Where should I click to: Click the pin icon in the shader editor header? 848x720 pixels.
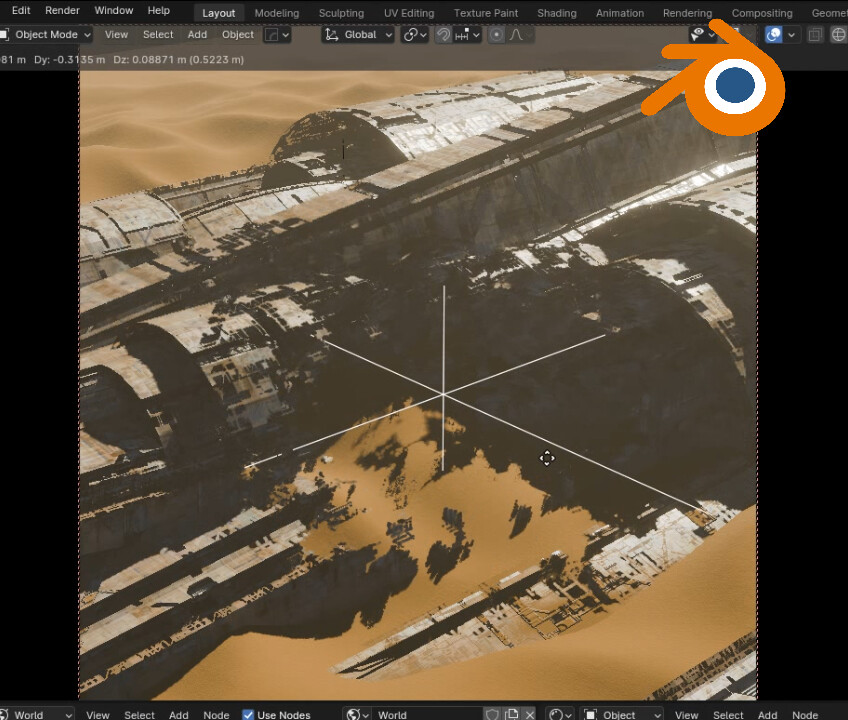[x=491, y=713]
